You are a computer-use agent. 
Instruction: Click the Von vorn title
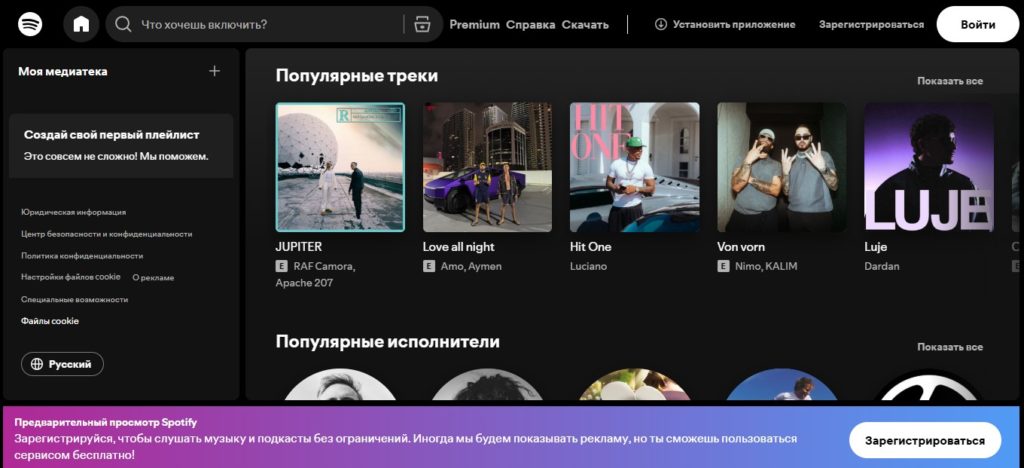pos(741,247)
